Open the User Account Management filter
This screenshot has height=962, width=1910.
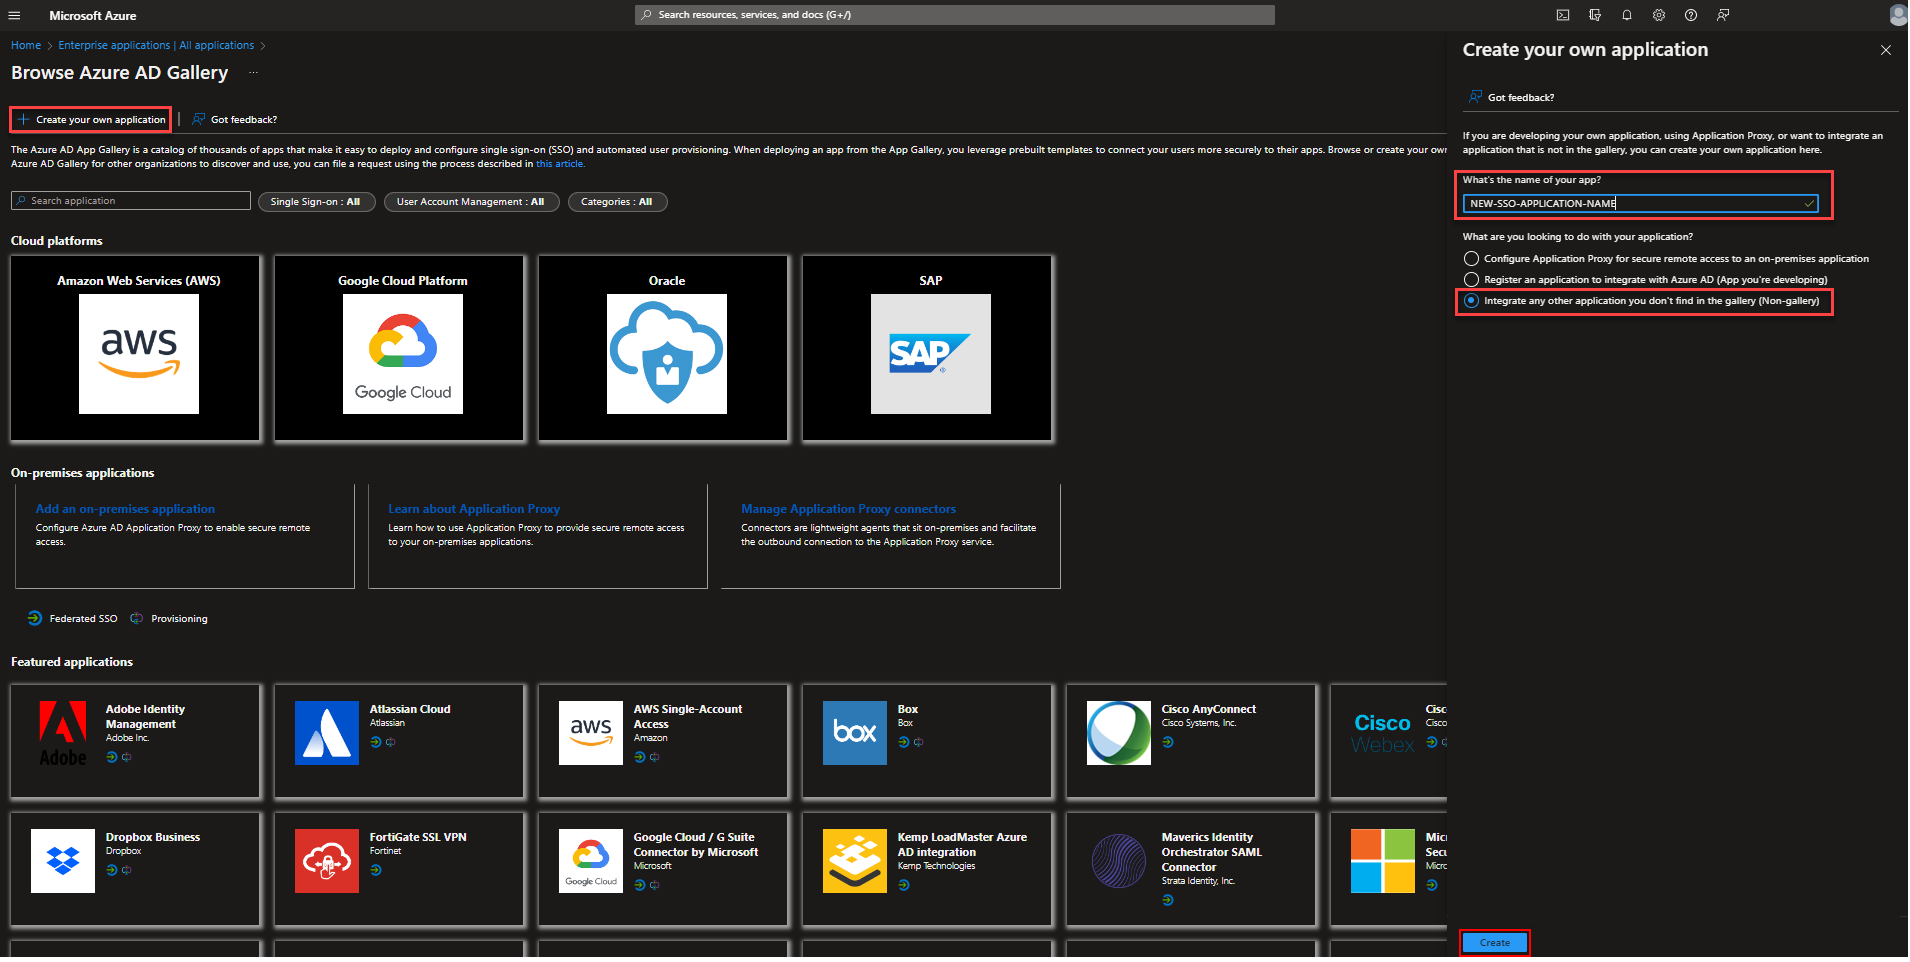point(471,202)
